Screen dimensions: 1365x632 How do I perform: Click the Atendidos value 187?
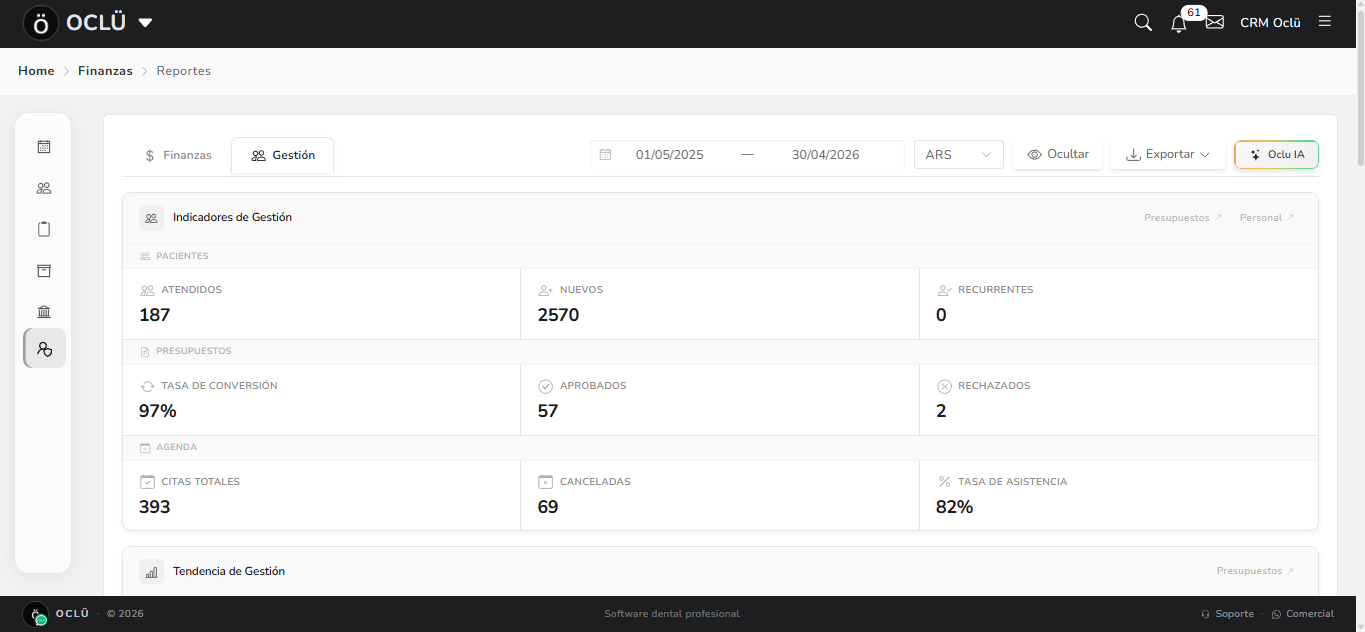tap(155, 315)
